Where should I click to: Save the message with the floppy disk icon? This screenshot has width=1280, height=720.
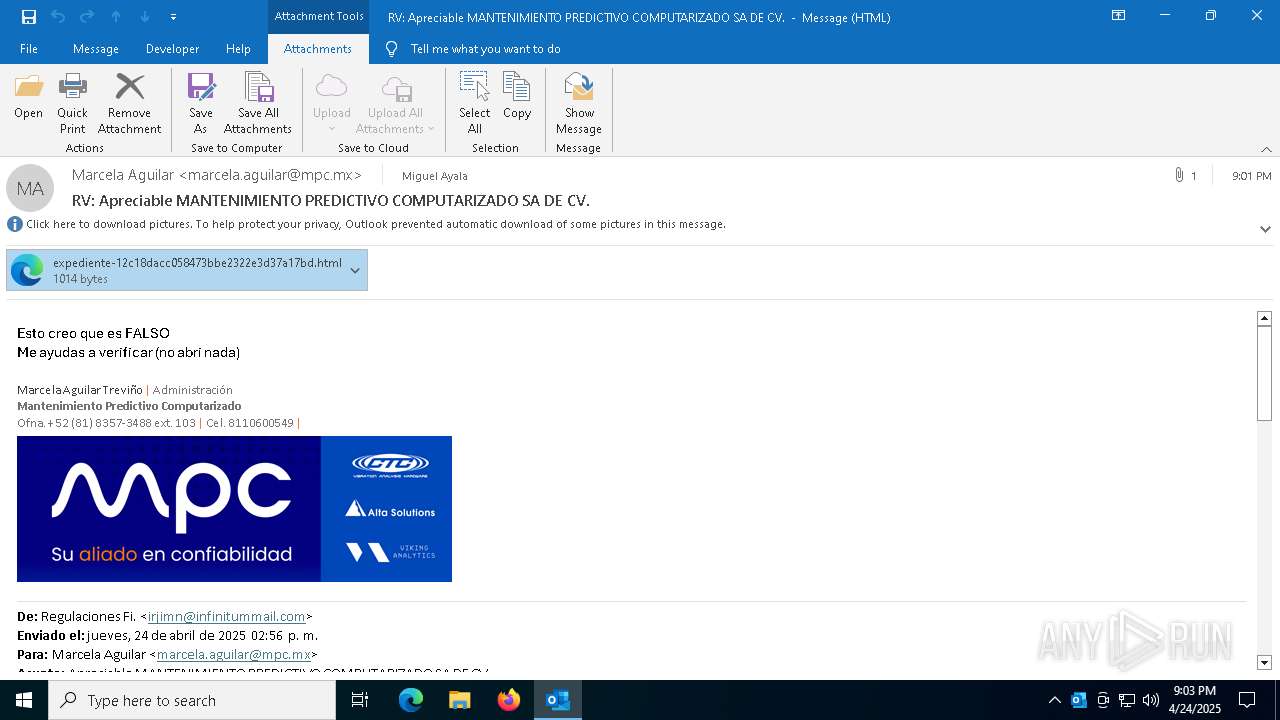(29, 17)
